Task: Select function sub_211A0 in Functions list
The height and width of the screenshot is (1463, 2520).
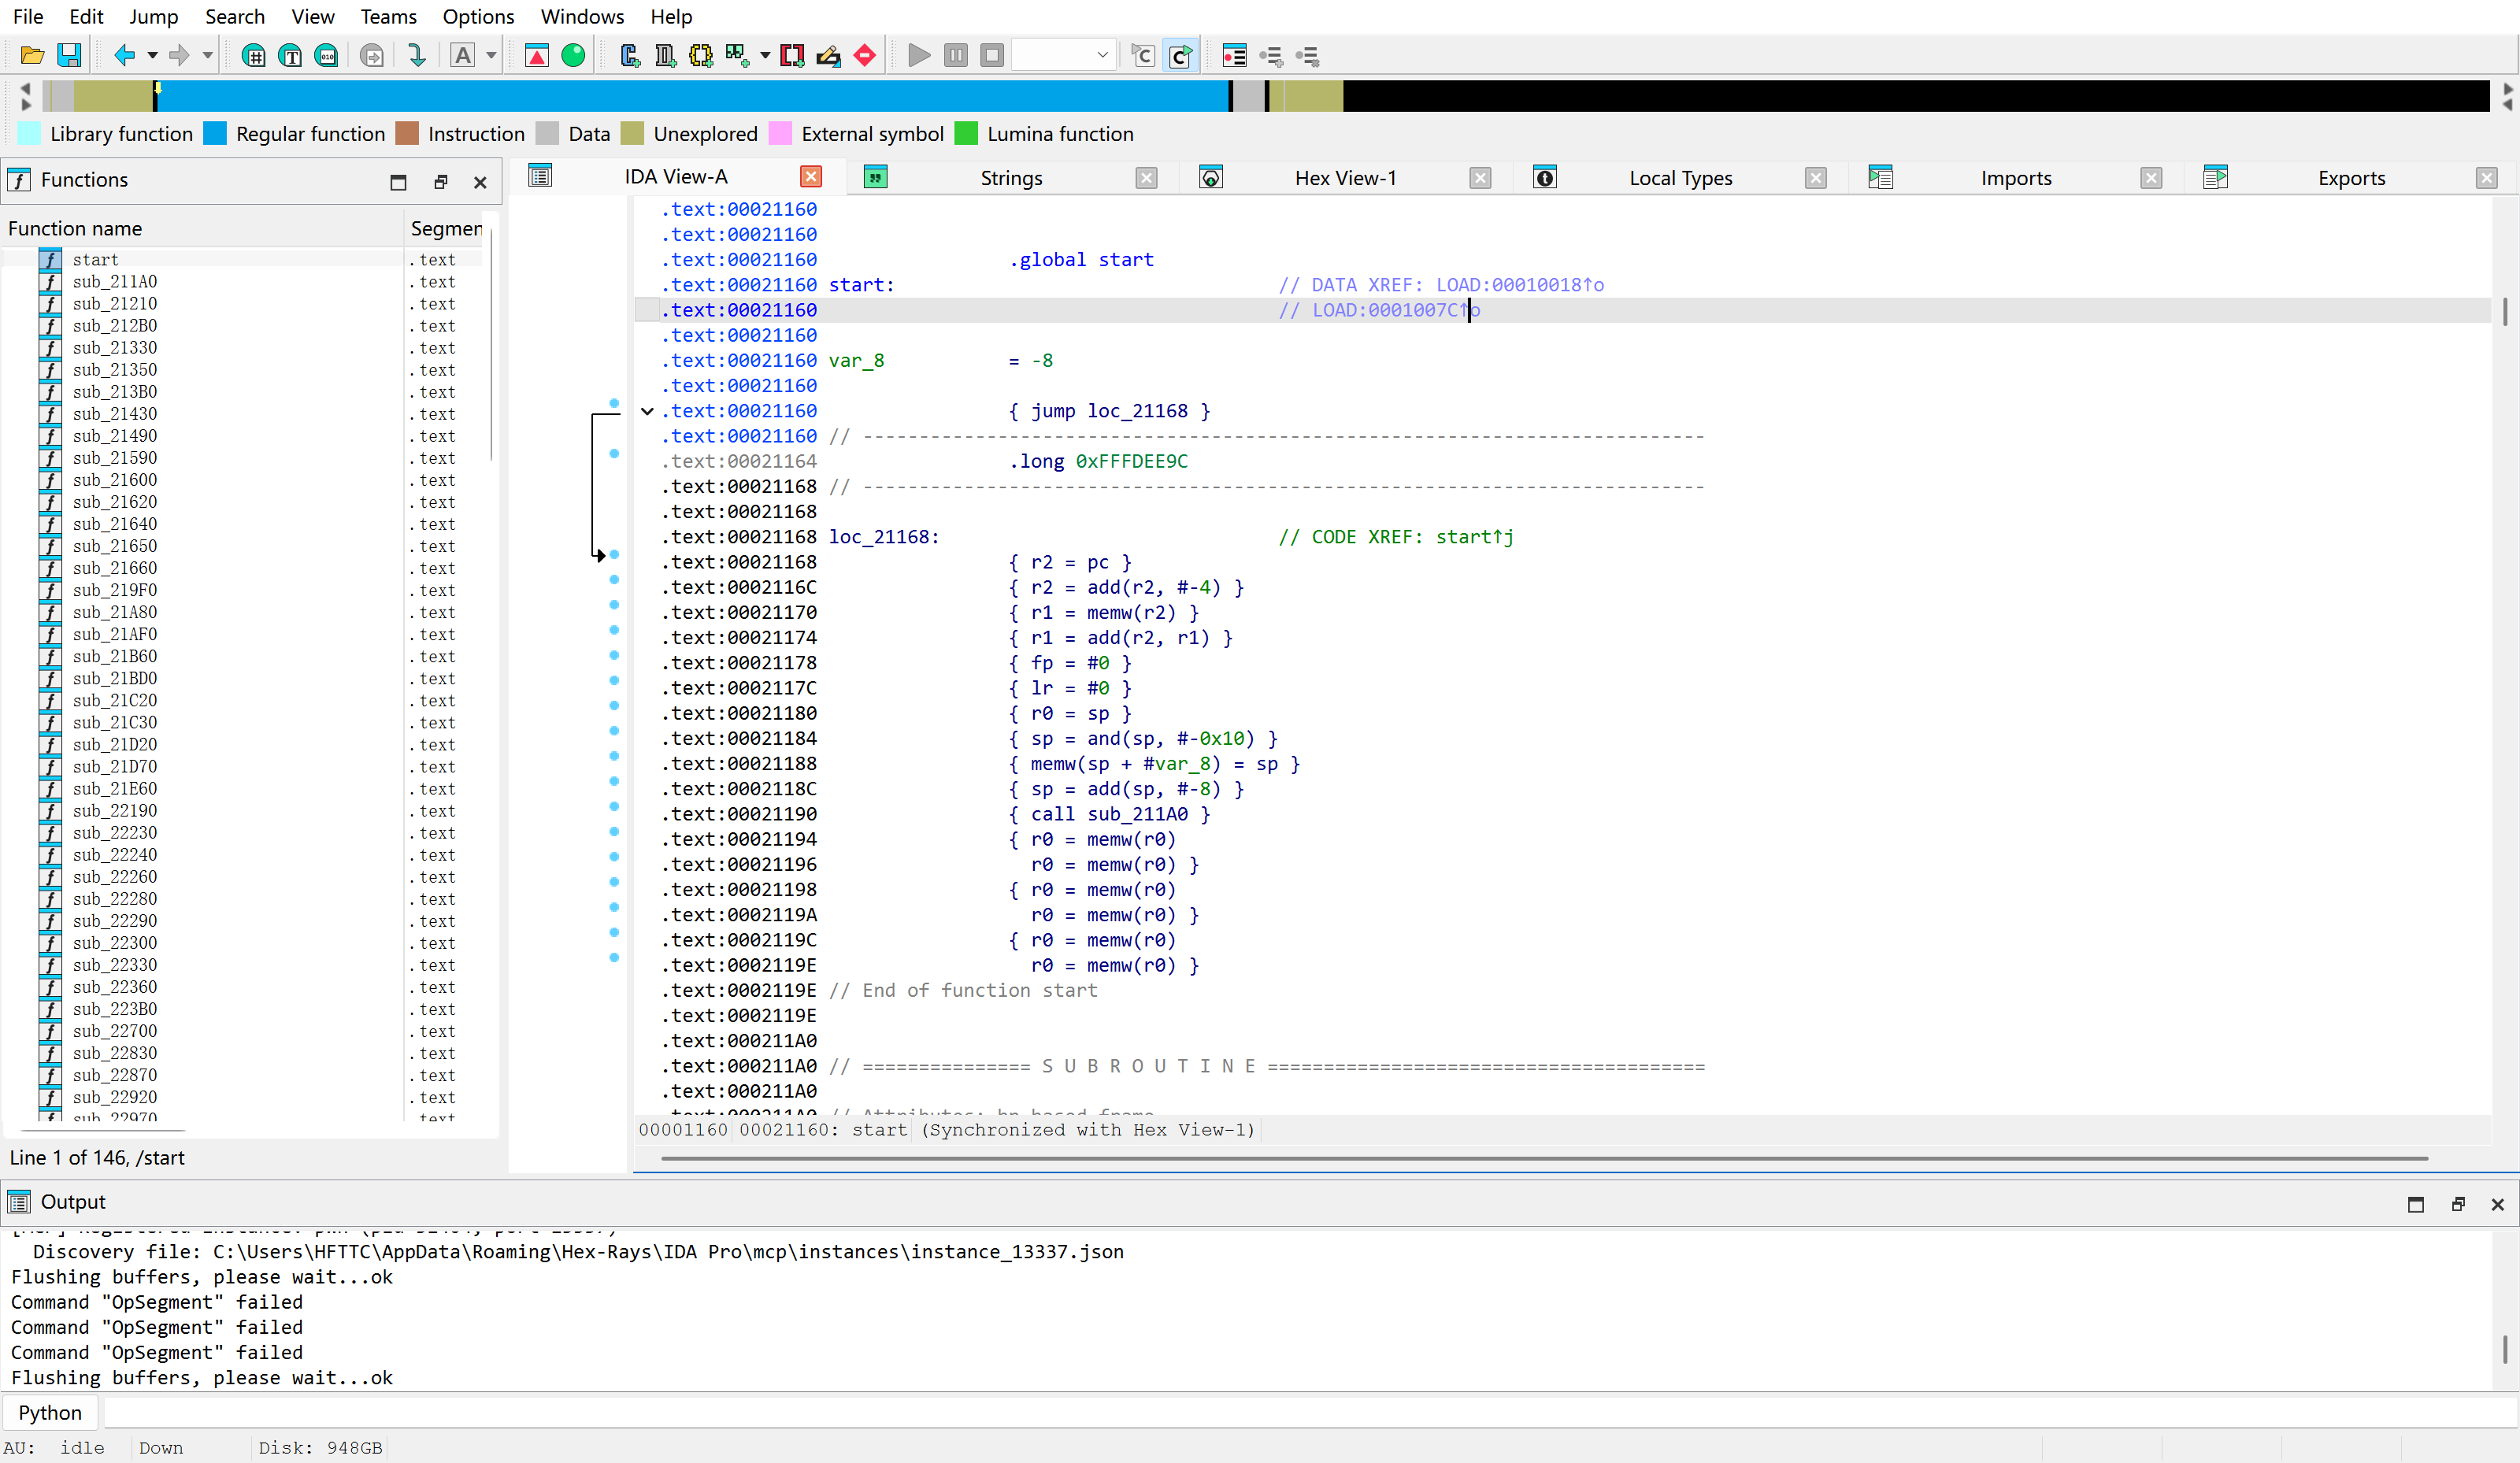Action: tap(115, 282)
